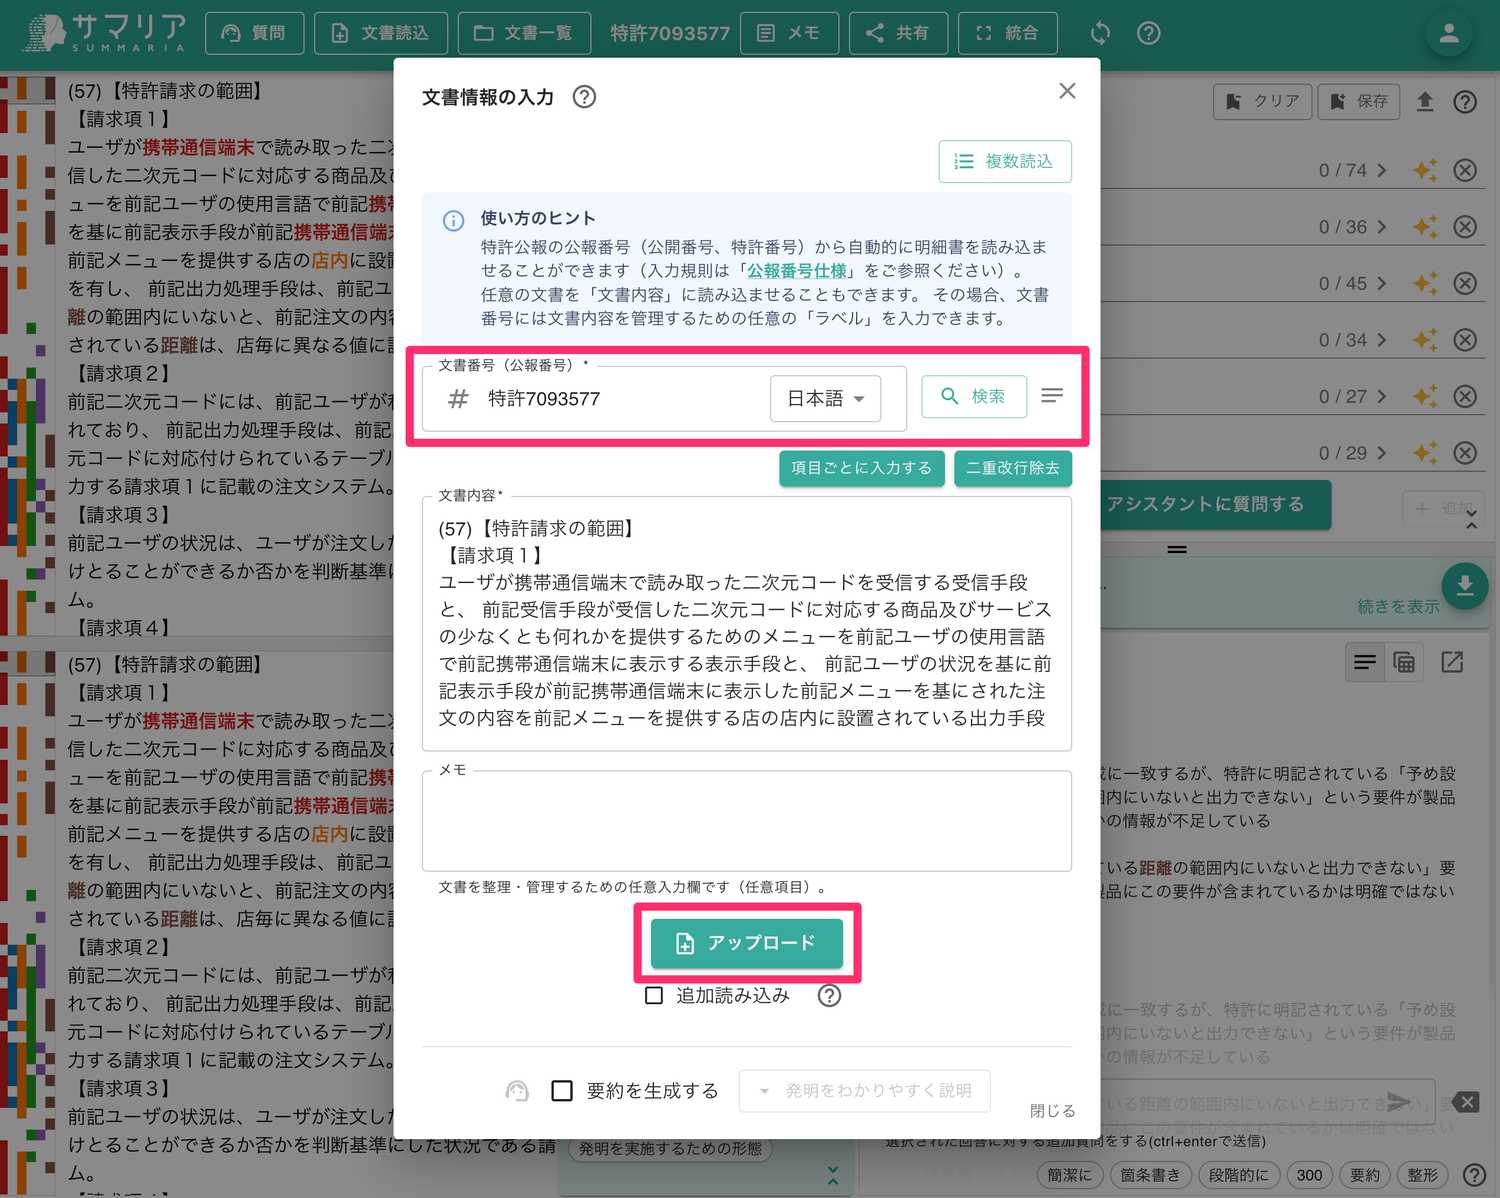Open the help icon next to 追加読み込み
Viewport: 1500px width, 1198px height.
point(829,996)
